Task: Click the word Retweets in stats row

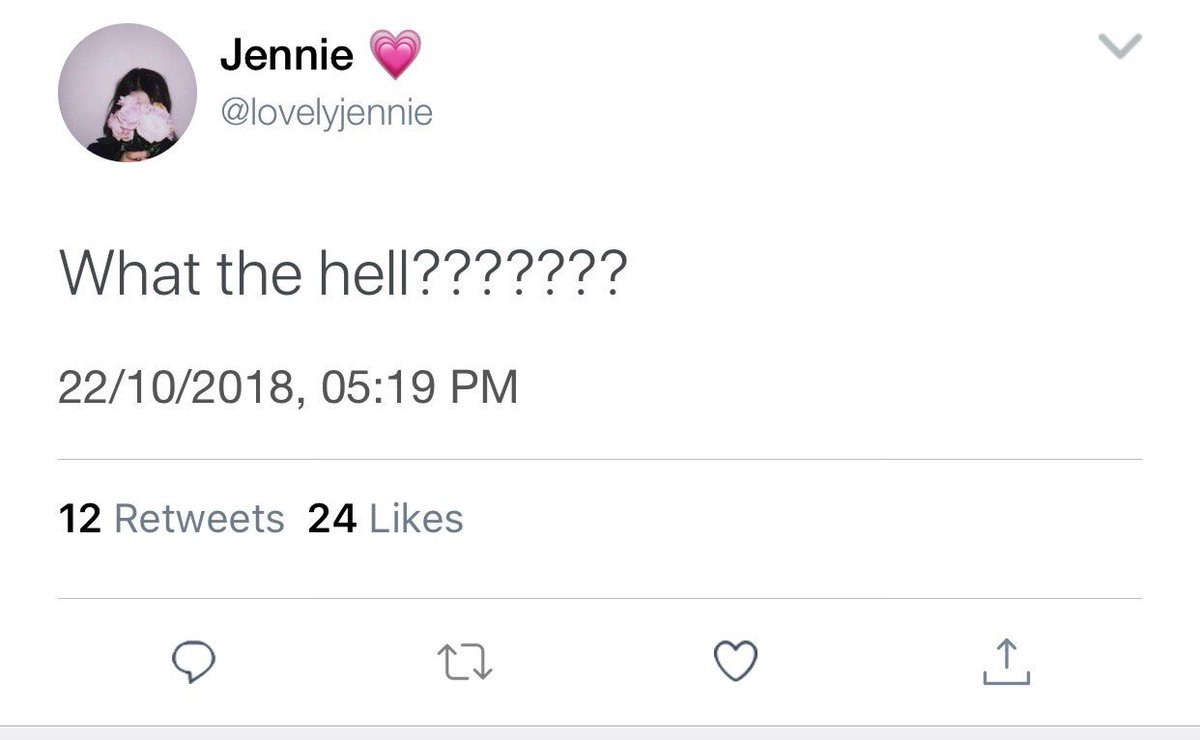Action: point(200,518)
